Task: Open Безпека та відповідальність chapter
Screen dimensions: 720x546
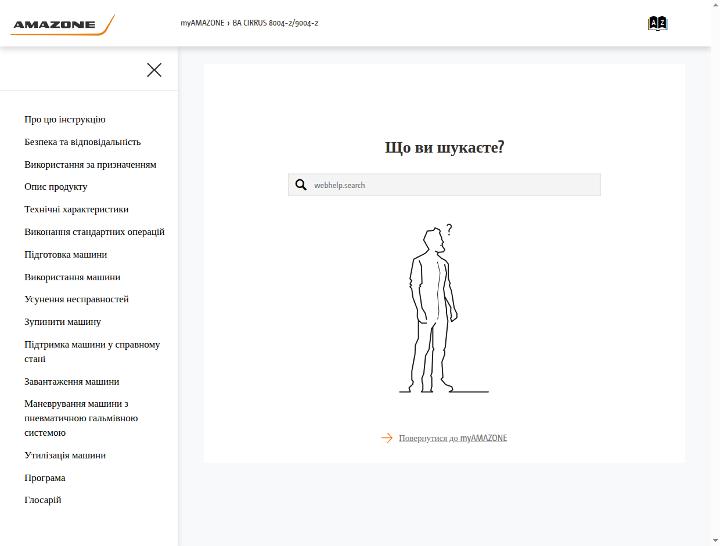Action: [83, 142]
